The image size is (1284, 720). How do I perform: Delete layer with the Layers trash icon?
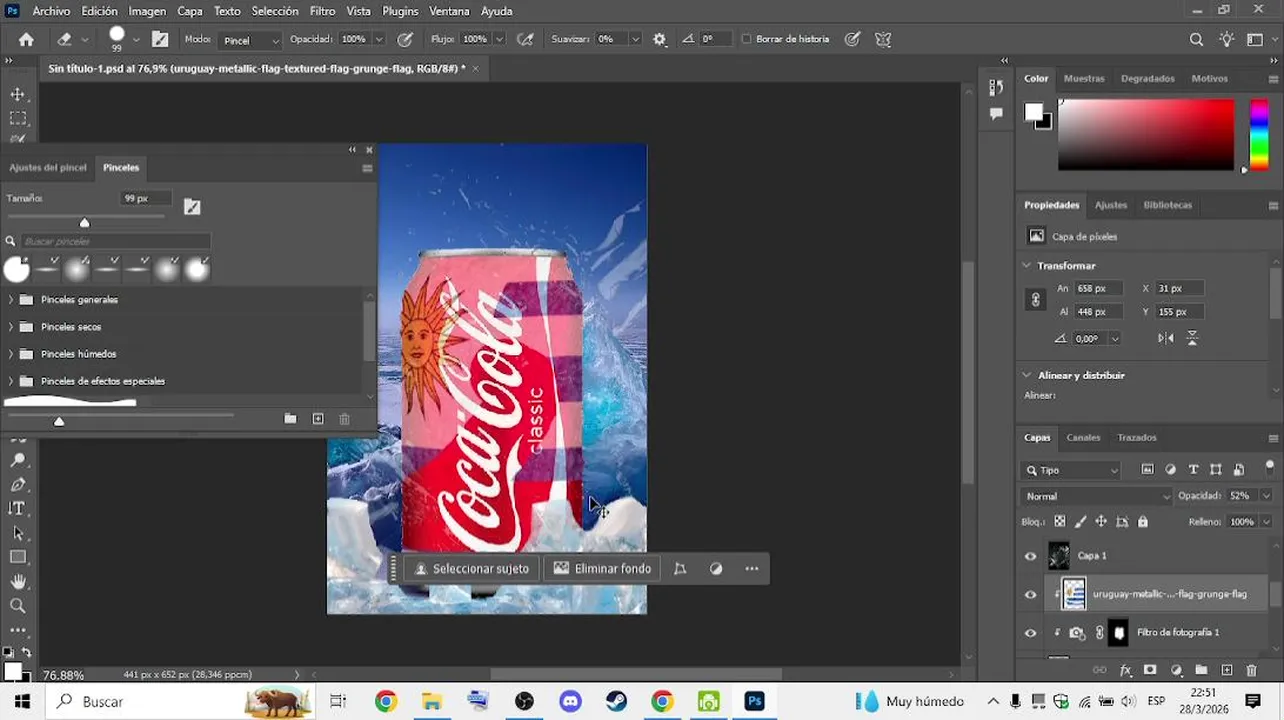(1252, 670)
